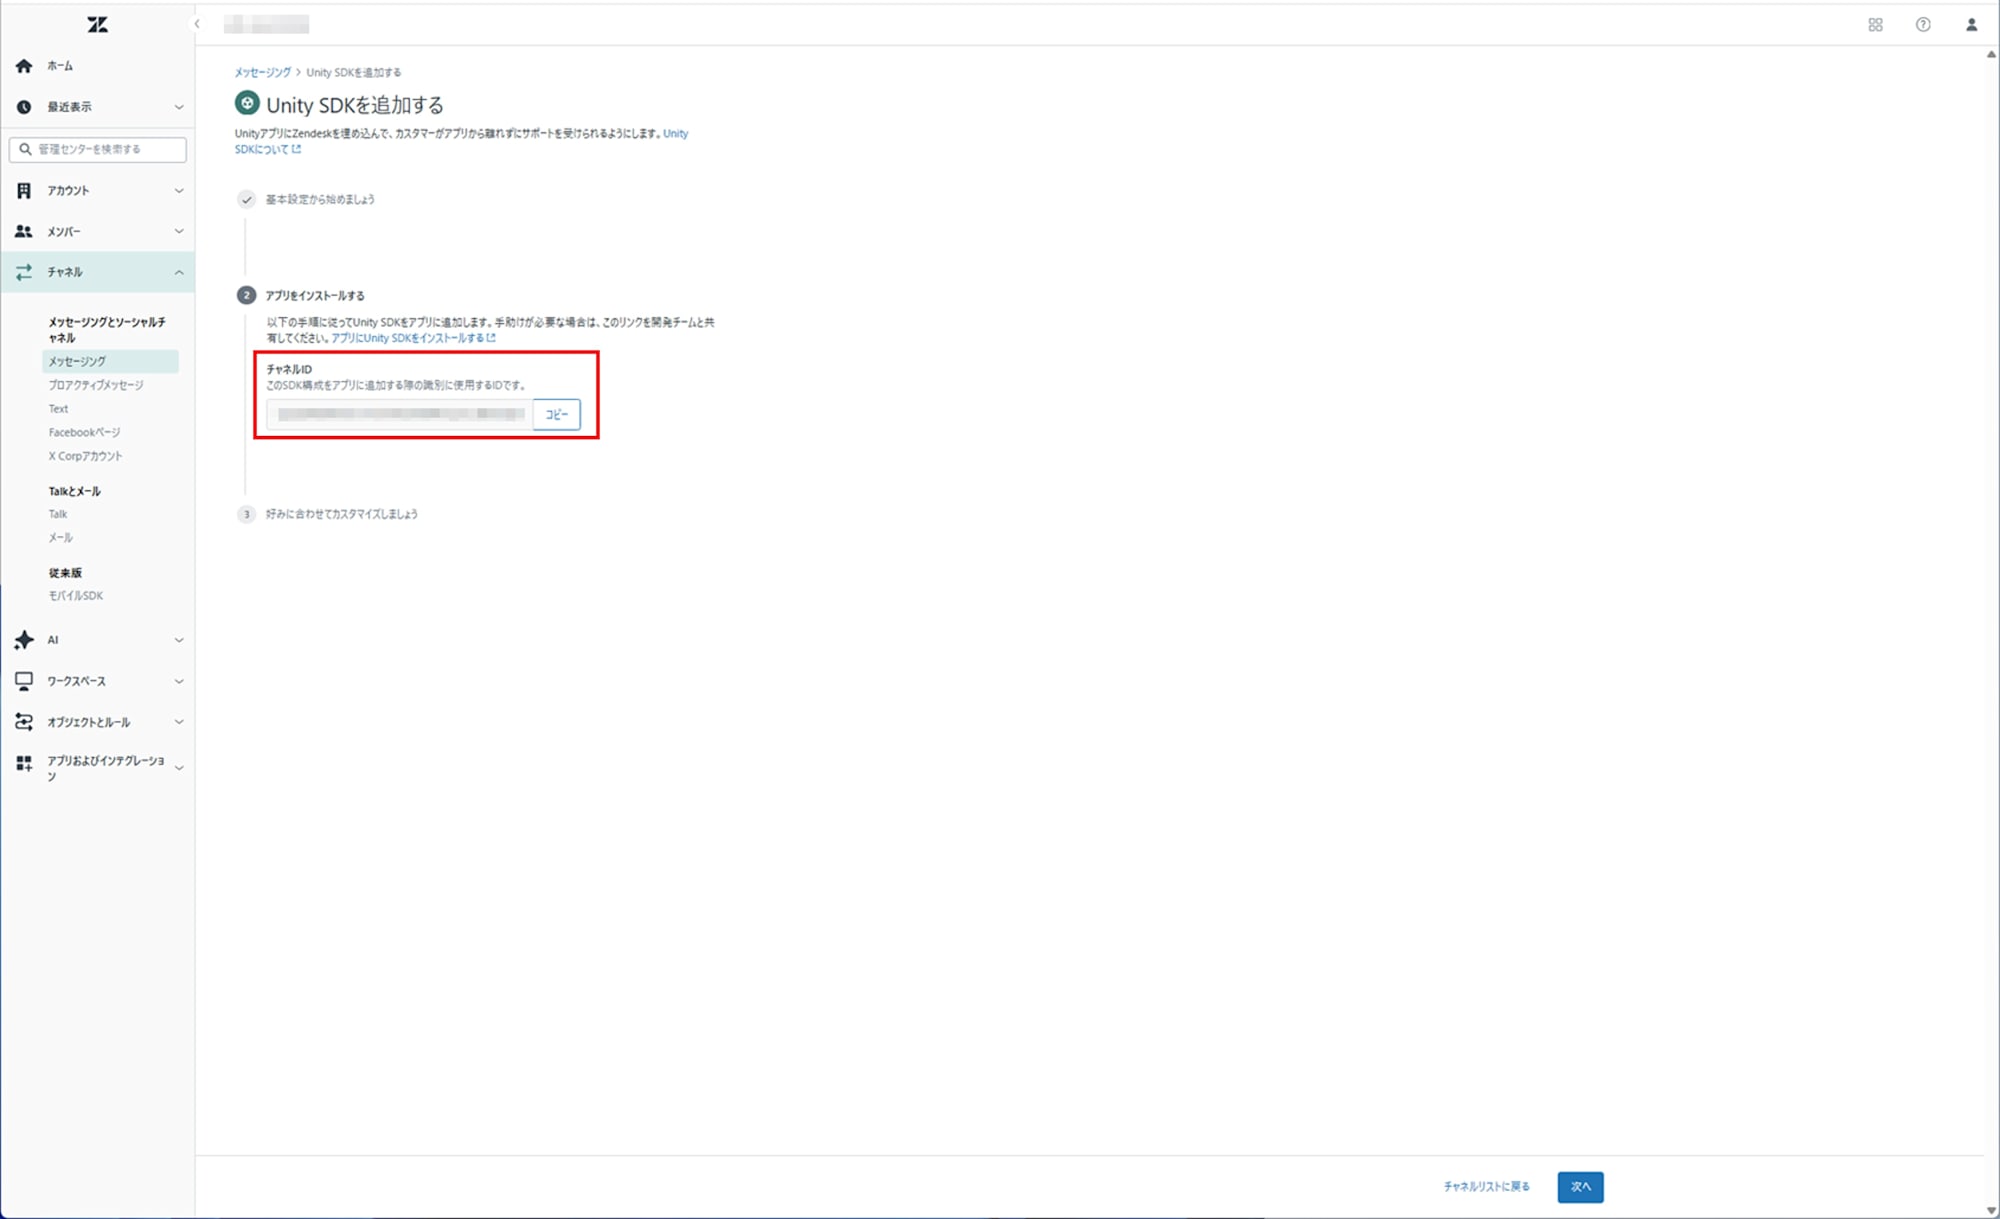The height and width of the screenshot is (1219, 2000).
Task: Click the 次へ button
Action: pos(1580,1187)
